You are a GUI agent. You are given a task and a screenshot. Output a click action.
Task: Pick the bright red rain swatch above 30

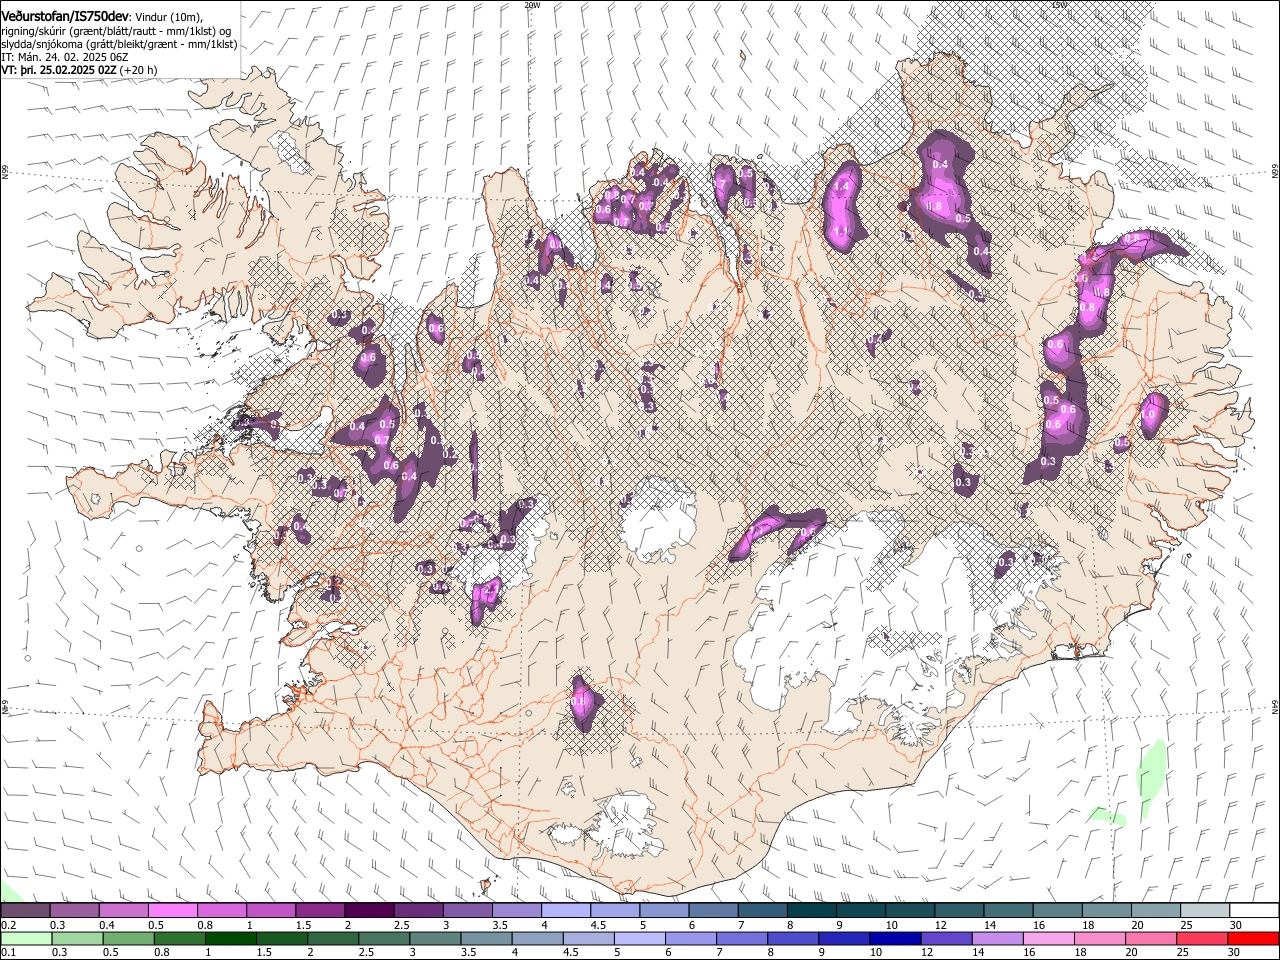tap(1253, 939)
